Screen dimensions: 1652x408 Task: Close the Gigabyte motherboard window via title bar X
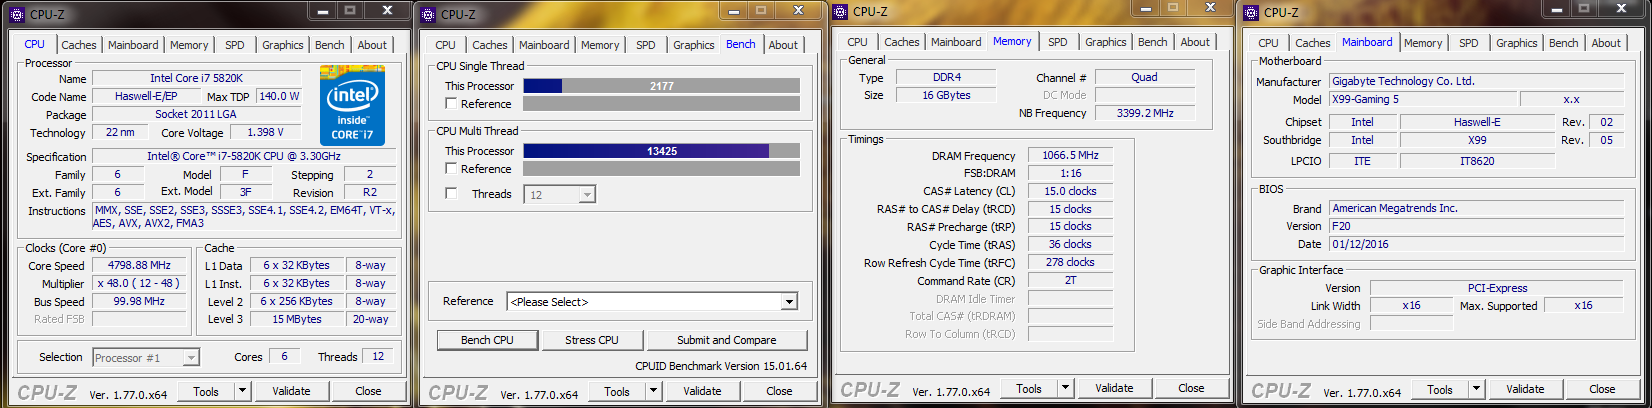[x=1620, y=9]
